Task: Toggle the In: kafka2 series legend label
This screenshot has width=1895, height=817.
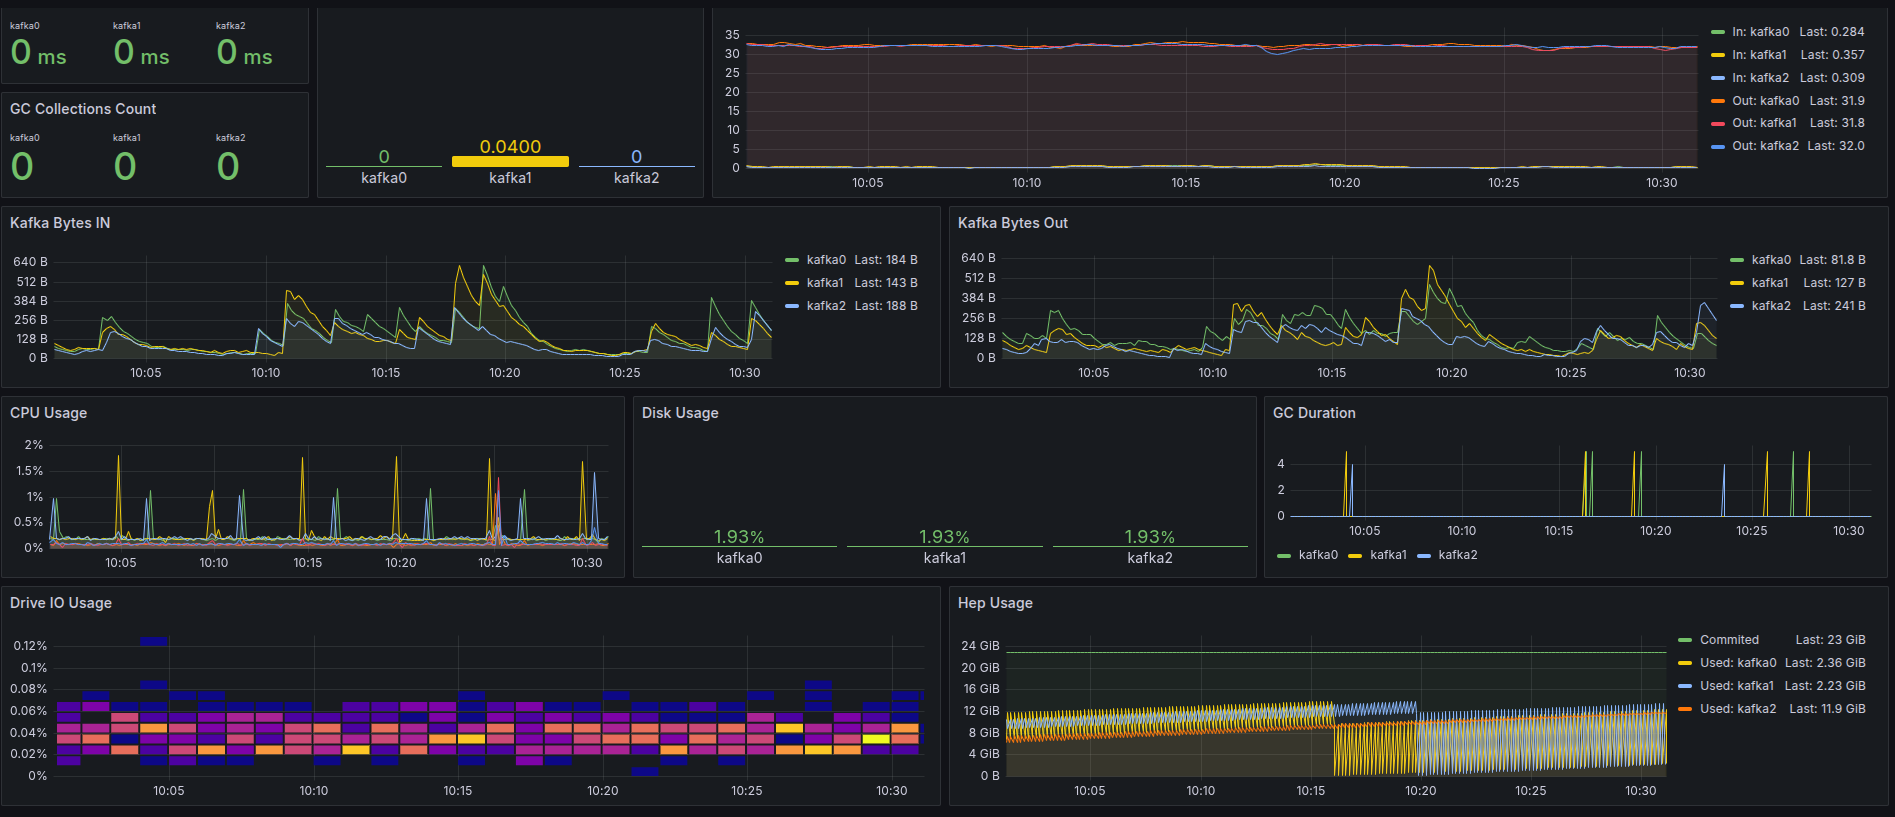Action: coord(1760,78)
